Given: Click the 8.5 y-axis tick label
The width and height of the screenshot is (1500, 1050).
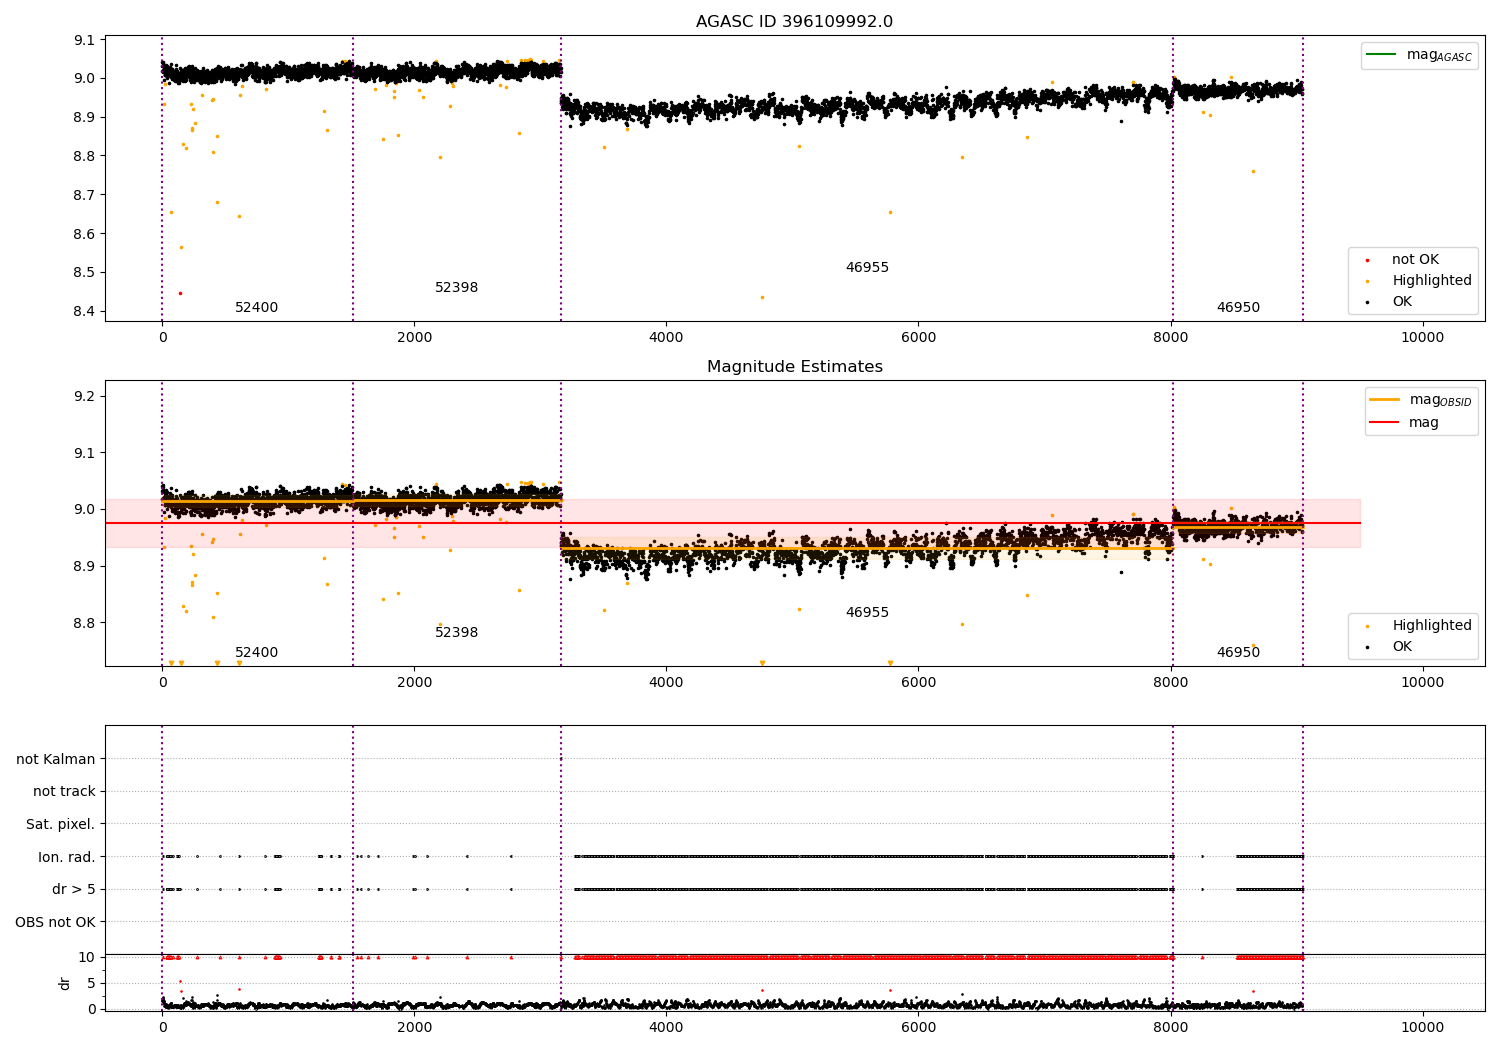Looking at the screenshot, I should coord(85,273).
